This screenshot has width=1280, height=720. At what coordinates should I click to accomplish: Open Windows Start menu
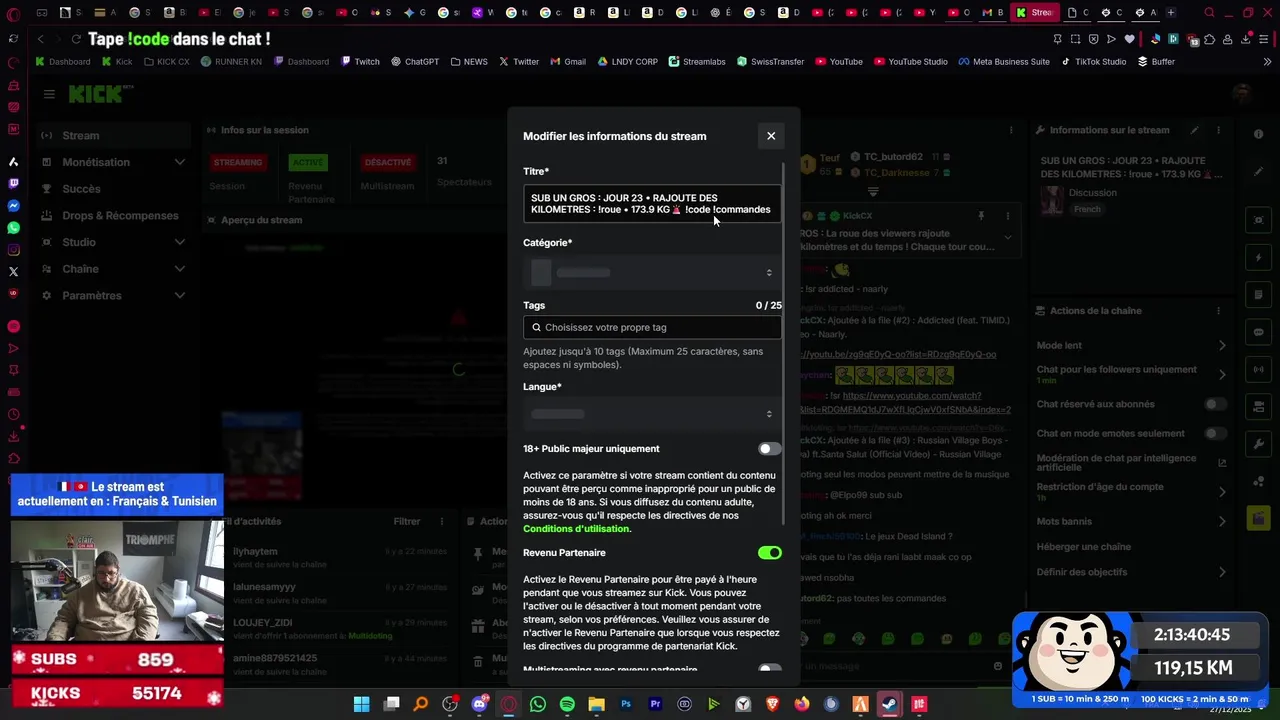click(361, 704)
